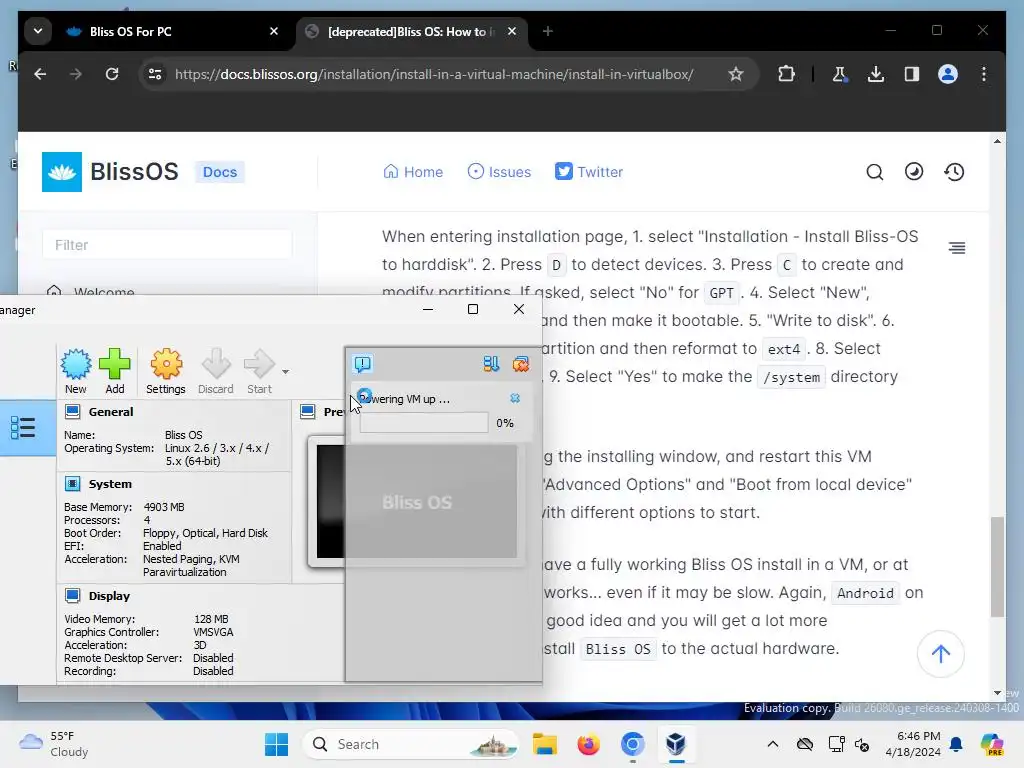Click the browser profile avatar

pos(948,74)
